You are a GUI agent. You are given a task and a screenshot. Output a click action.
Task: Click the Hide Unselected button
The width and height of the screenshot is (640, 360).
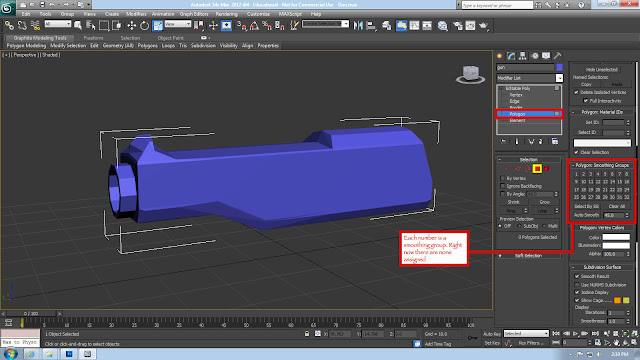602,69
